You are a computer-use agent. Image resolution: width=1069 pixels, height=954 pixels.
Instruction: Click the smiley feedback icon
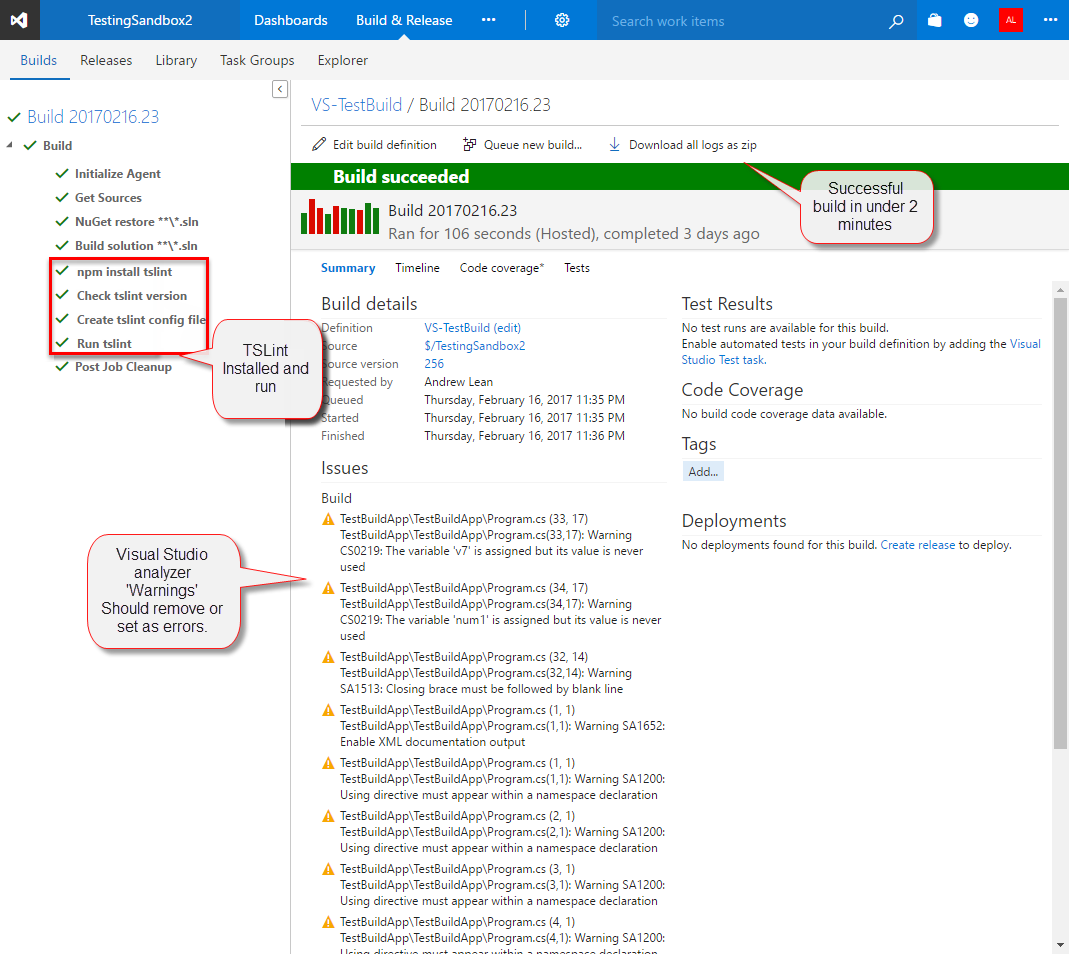tap(971, 20)
